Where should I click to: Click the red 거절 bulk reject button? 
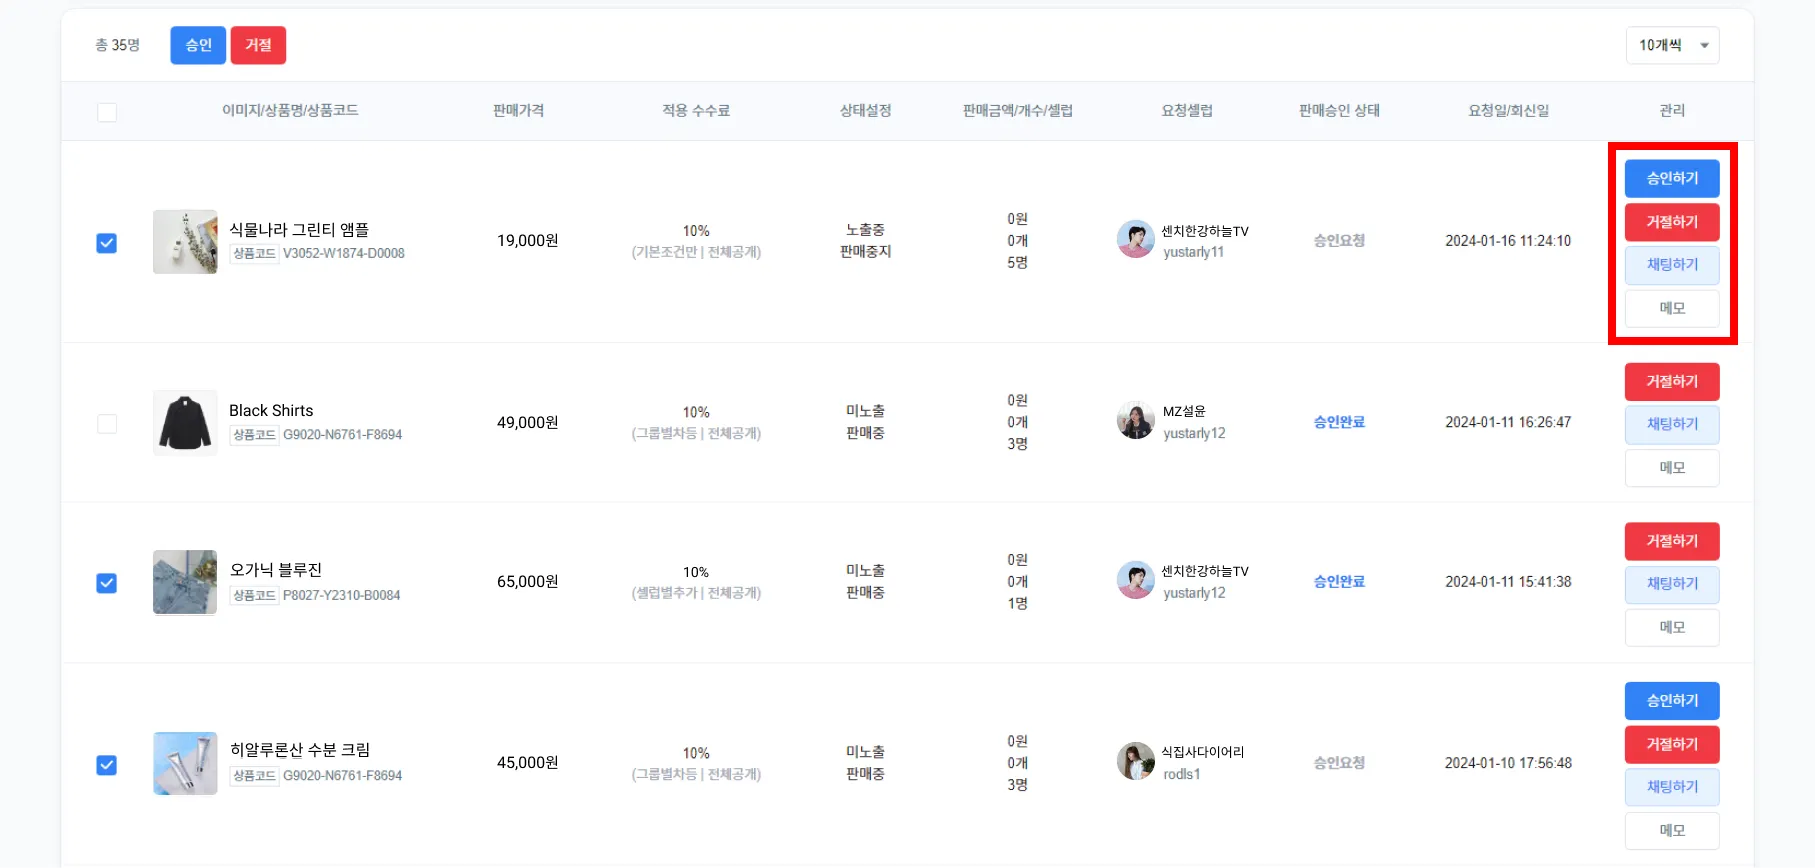click(258, 45)
